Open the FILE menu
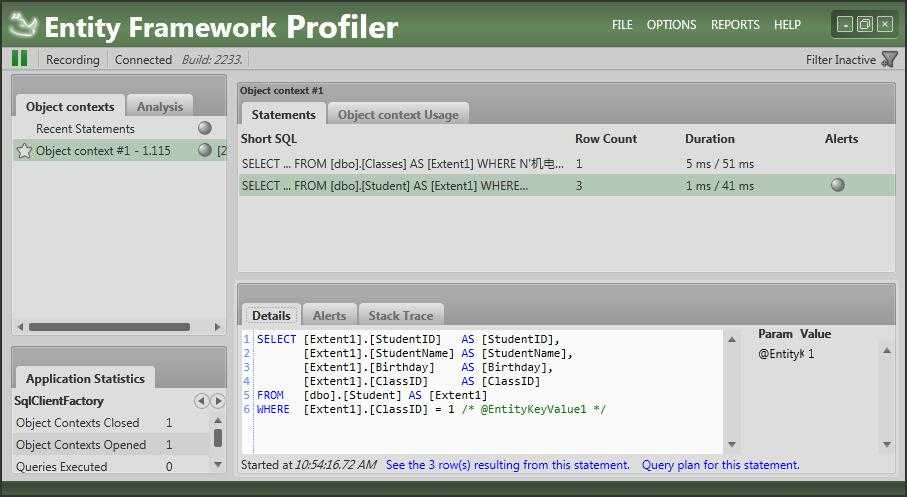This screenshot has height=497, width=907. click(x=622, y=25)
